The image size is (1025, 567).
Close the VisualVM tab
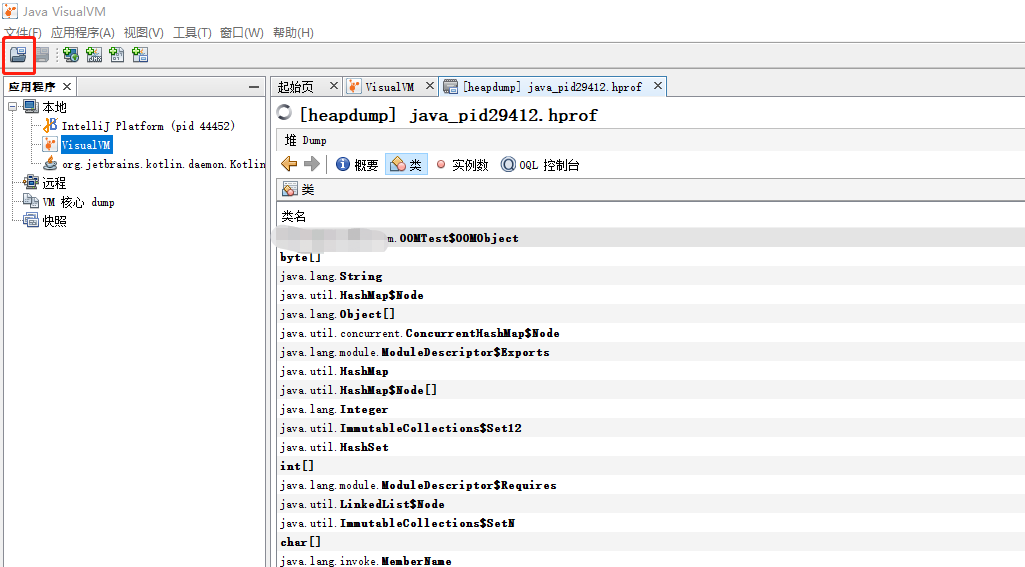pos(429,86)
